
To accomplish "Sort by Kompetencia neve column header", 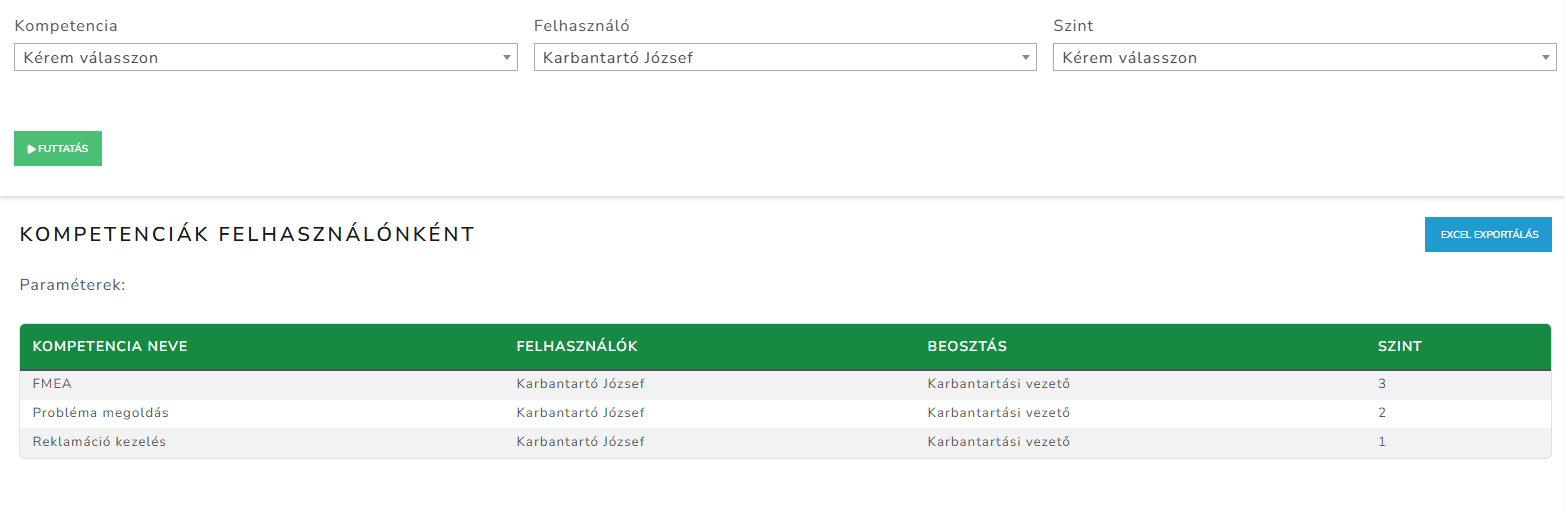I will (110, 346).
